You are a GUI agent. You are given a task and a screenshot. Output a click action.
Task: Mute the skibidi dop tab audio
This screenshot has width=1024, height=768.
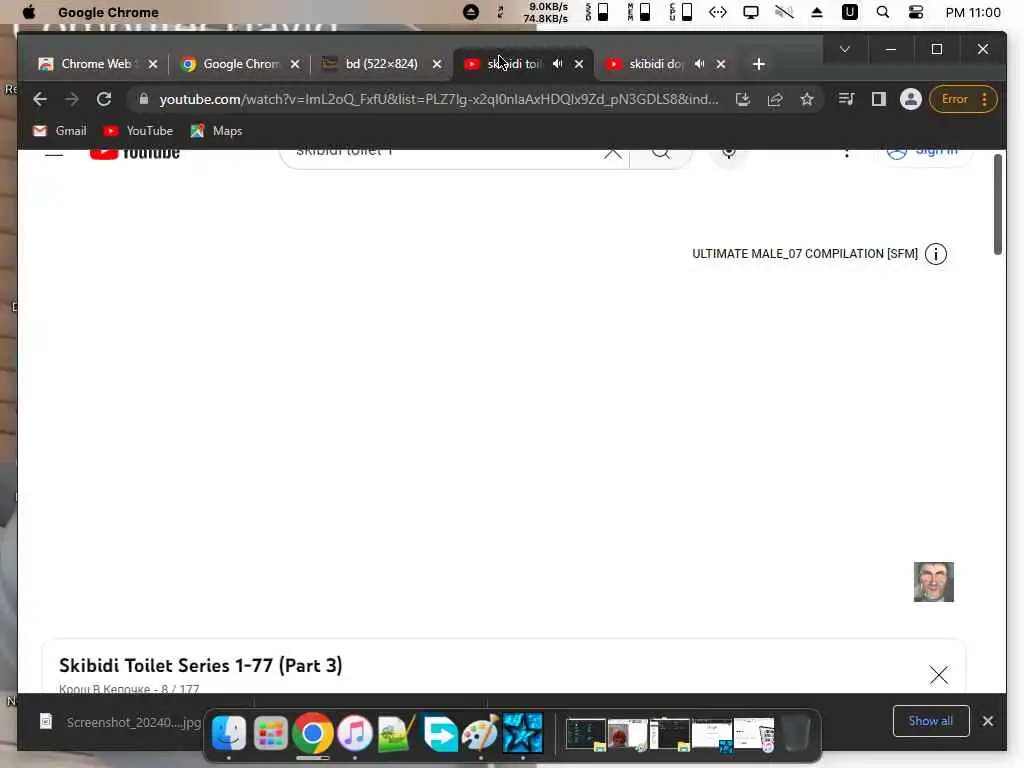[x=699, y=64]
